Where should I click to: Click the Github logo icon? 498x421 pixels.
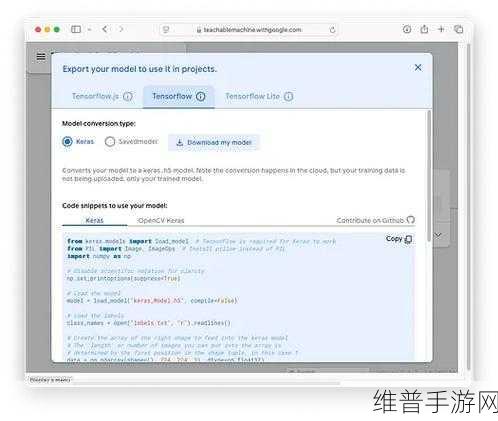point(411,220)
